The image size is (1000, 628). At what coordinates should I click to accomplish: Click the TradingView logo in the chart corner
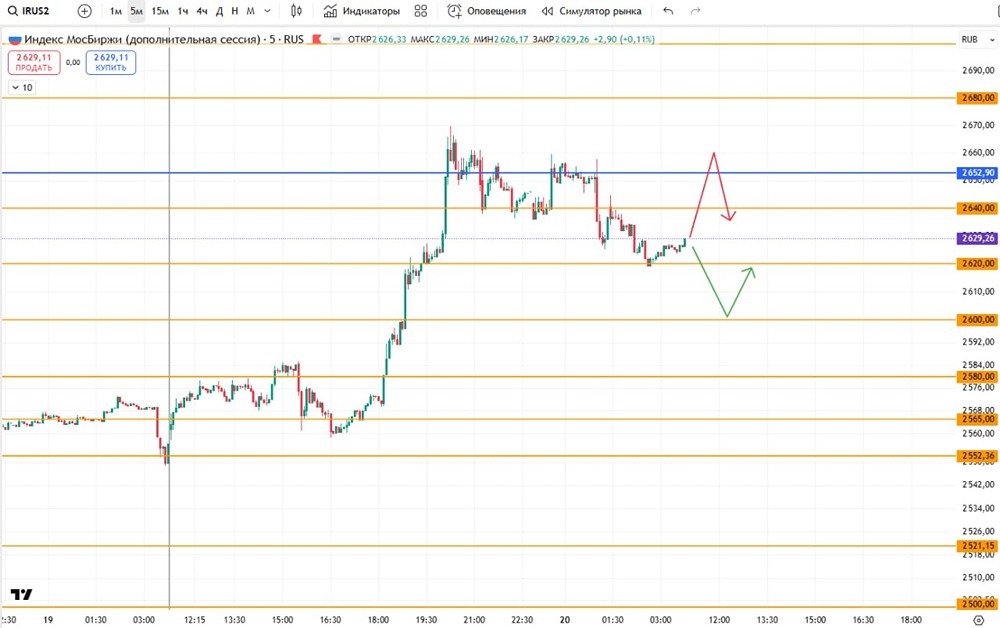[x=21, y=594]
